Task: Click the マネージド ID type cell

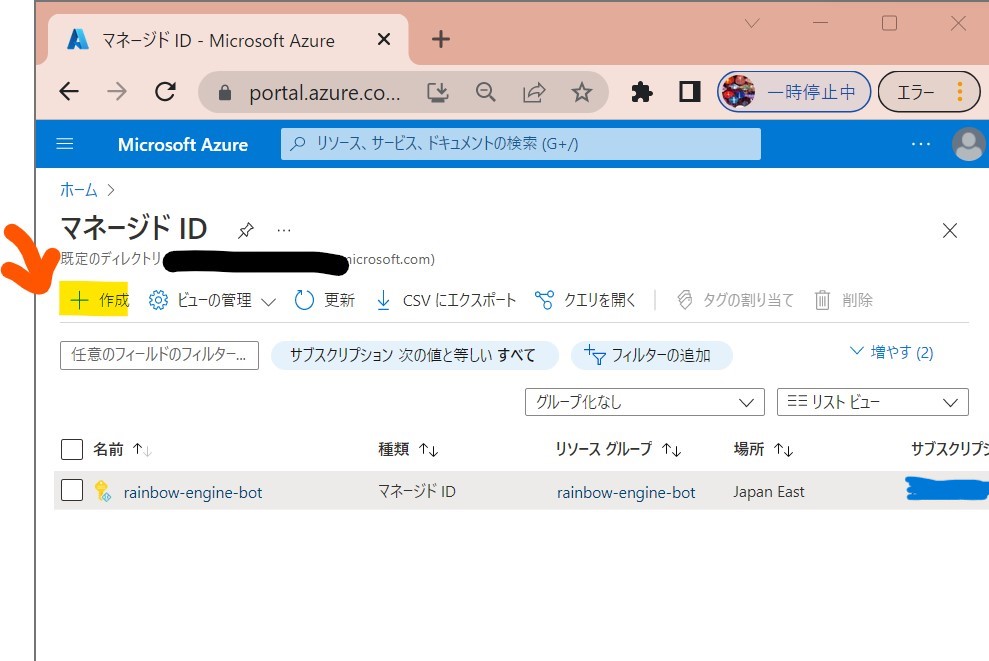Action: point(416,491)
